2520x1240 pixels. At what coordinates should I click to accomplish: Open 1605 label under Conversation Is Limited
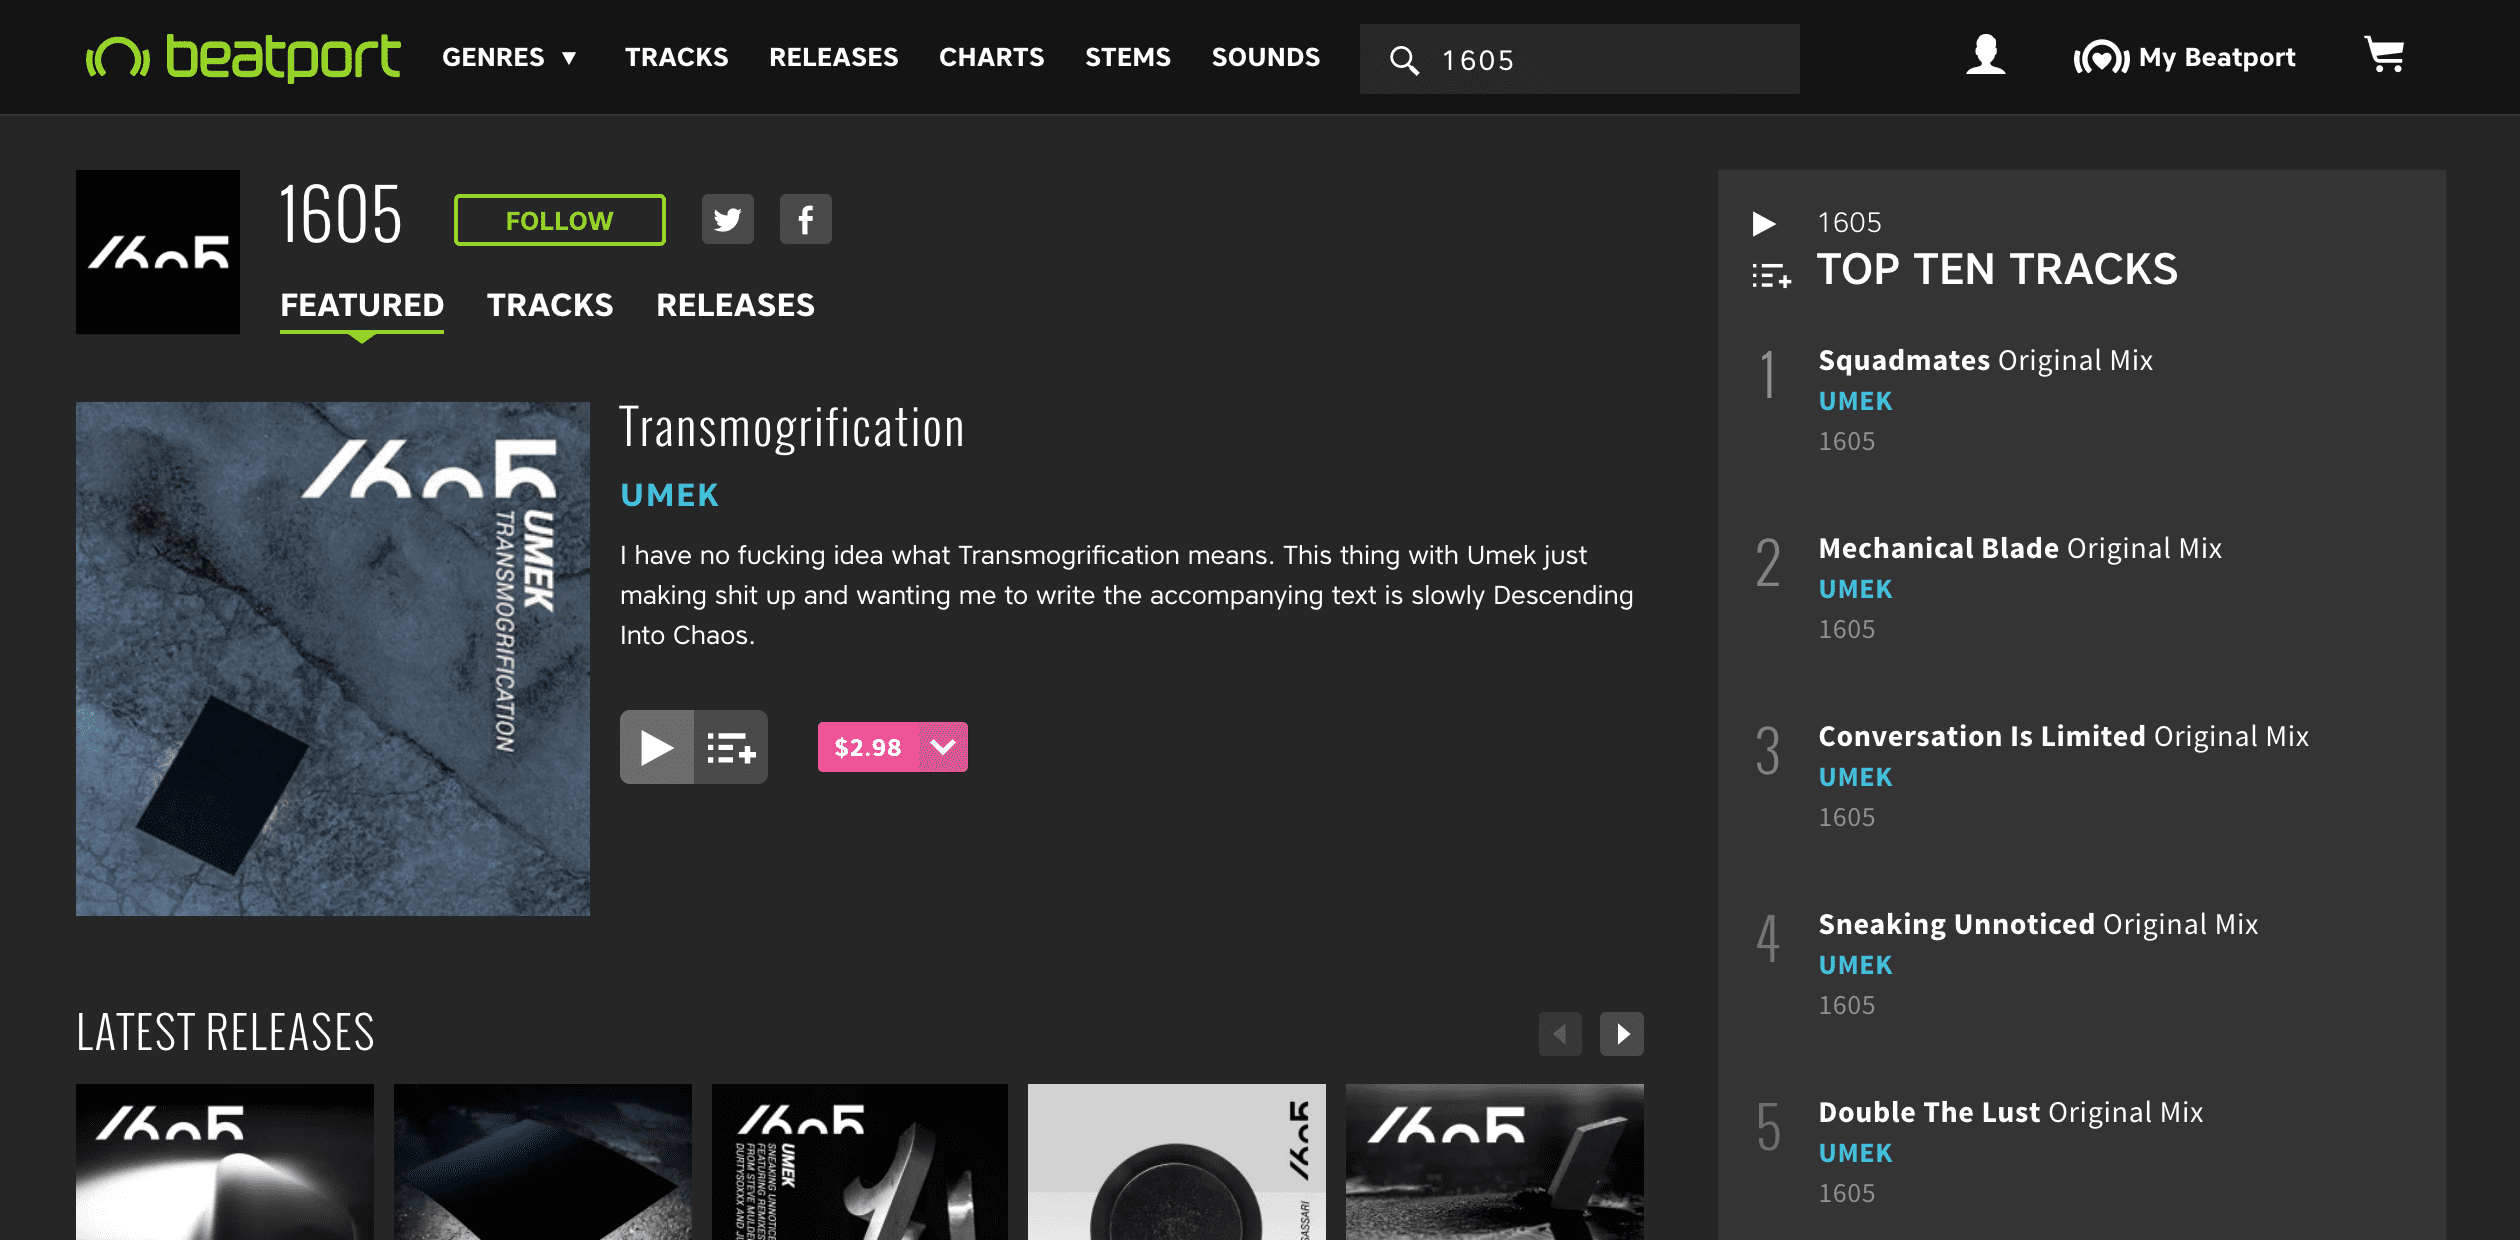point(1846,817)
